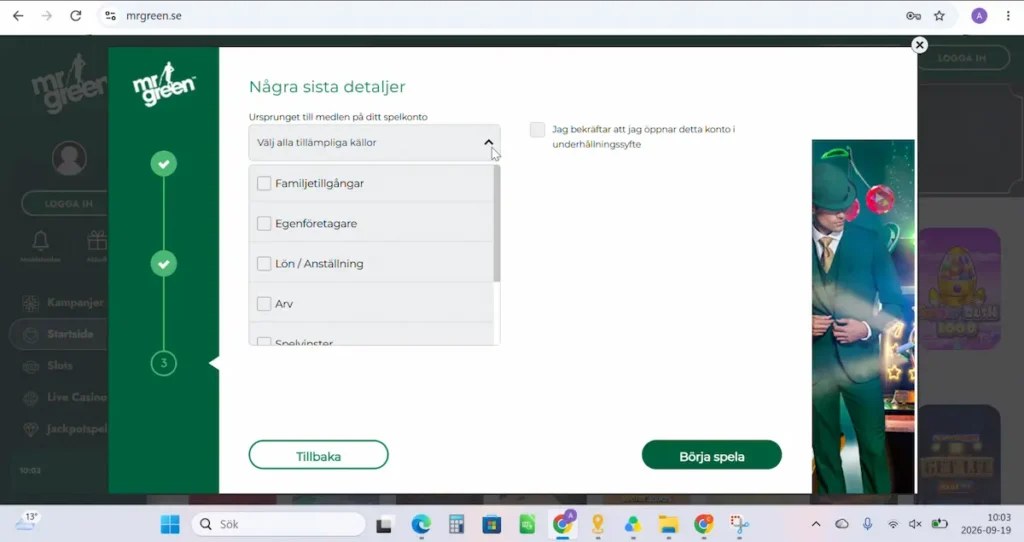The image size is (1024, 542).
Task: Close the registration dialog with the X
Action: coord(920,45)
